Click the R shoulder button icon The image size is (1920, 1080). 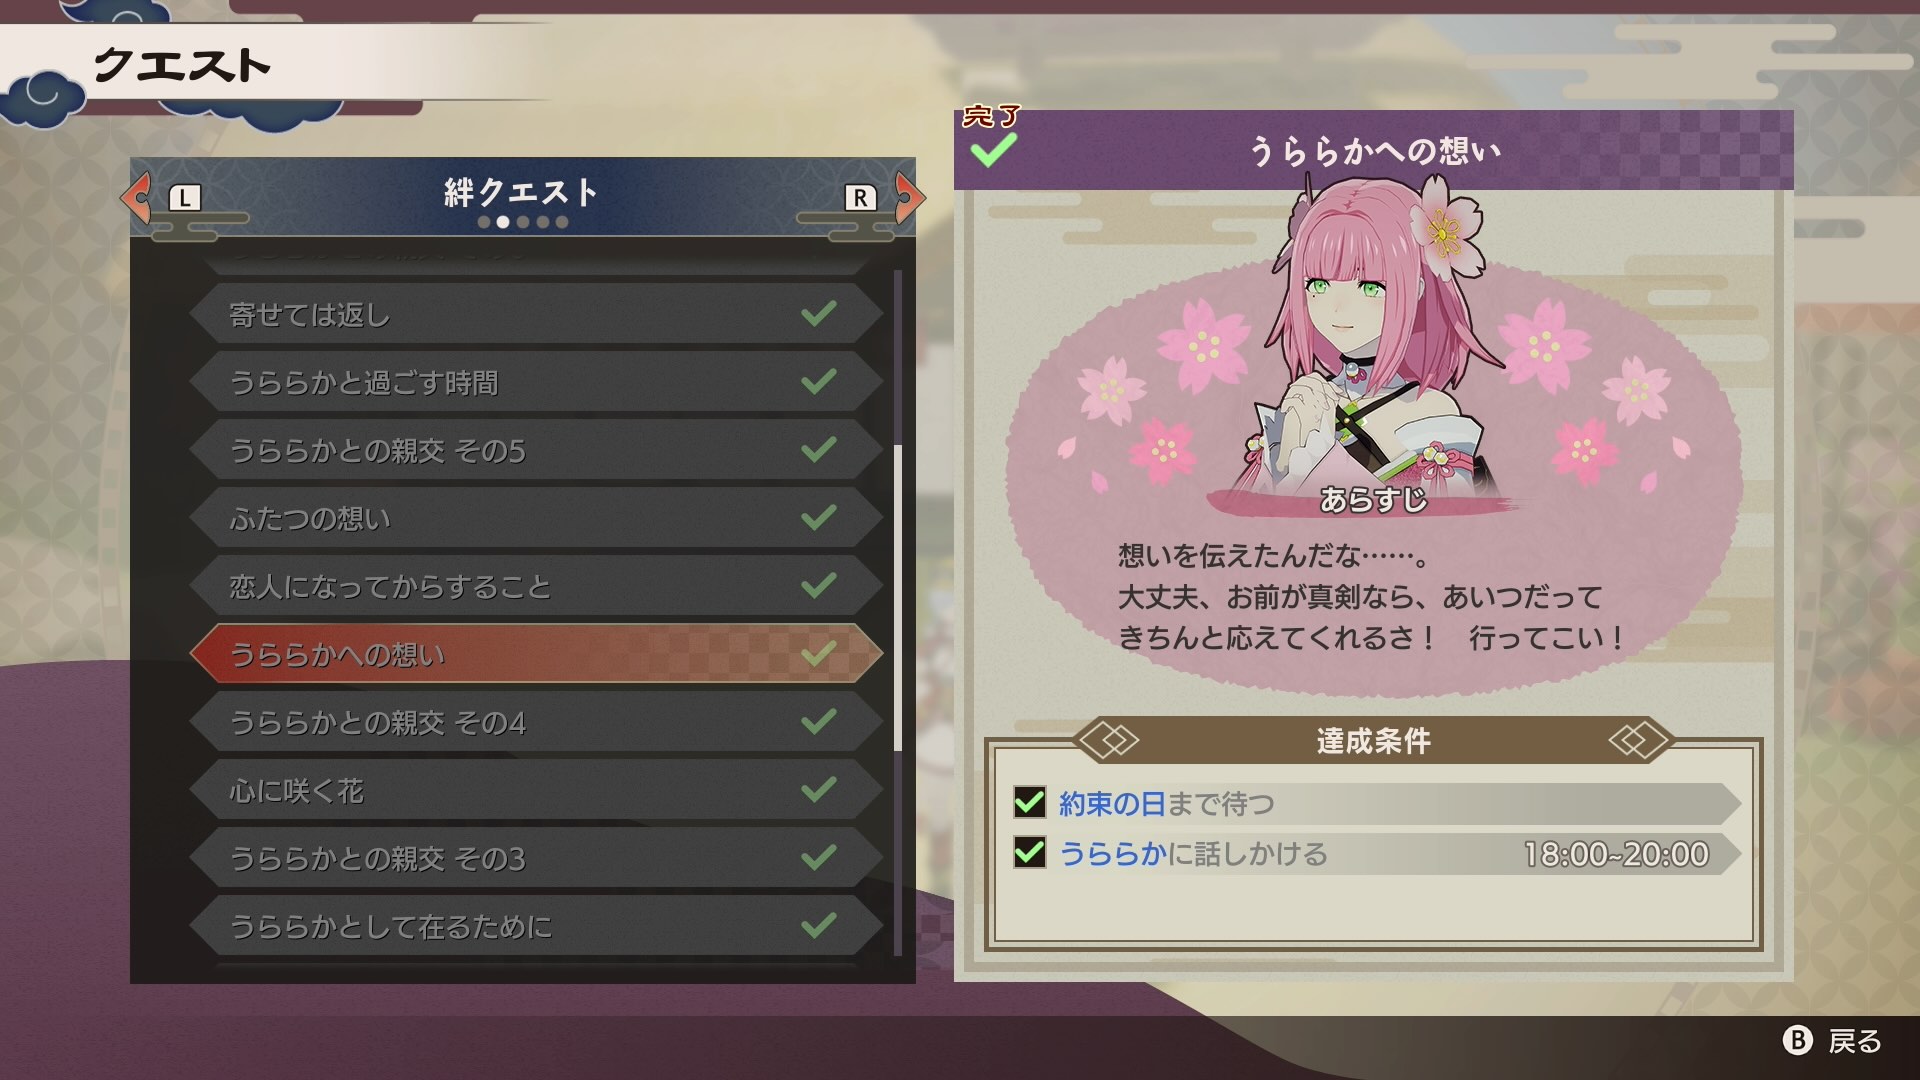[860, 198]
